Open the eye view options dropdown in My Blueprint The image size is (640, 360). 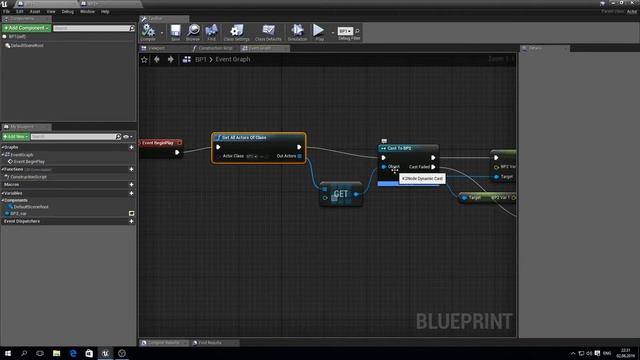pos(128,137)
